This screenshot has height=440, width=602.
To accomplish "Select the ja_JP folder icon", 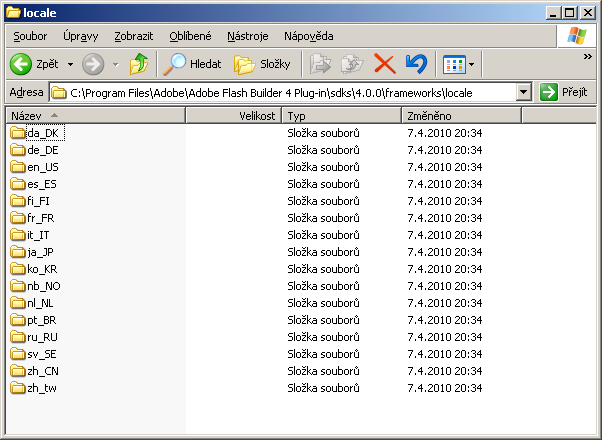I will 18,251.
